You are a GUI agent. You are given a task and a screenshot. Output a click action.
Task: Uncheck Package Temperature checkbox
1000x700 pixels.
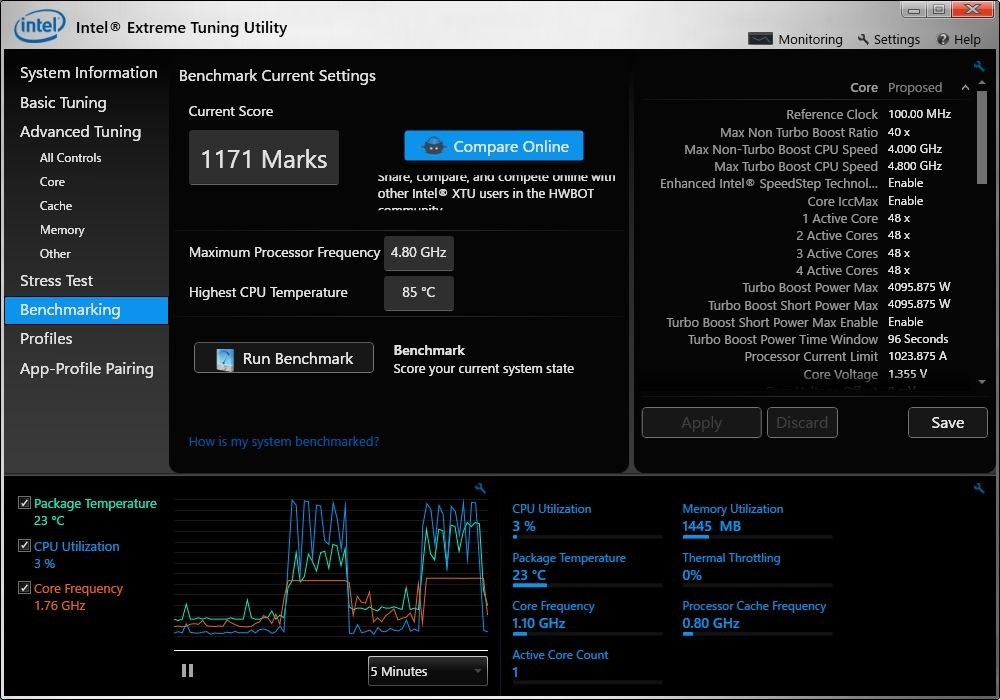click(x=24, y=503)
